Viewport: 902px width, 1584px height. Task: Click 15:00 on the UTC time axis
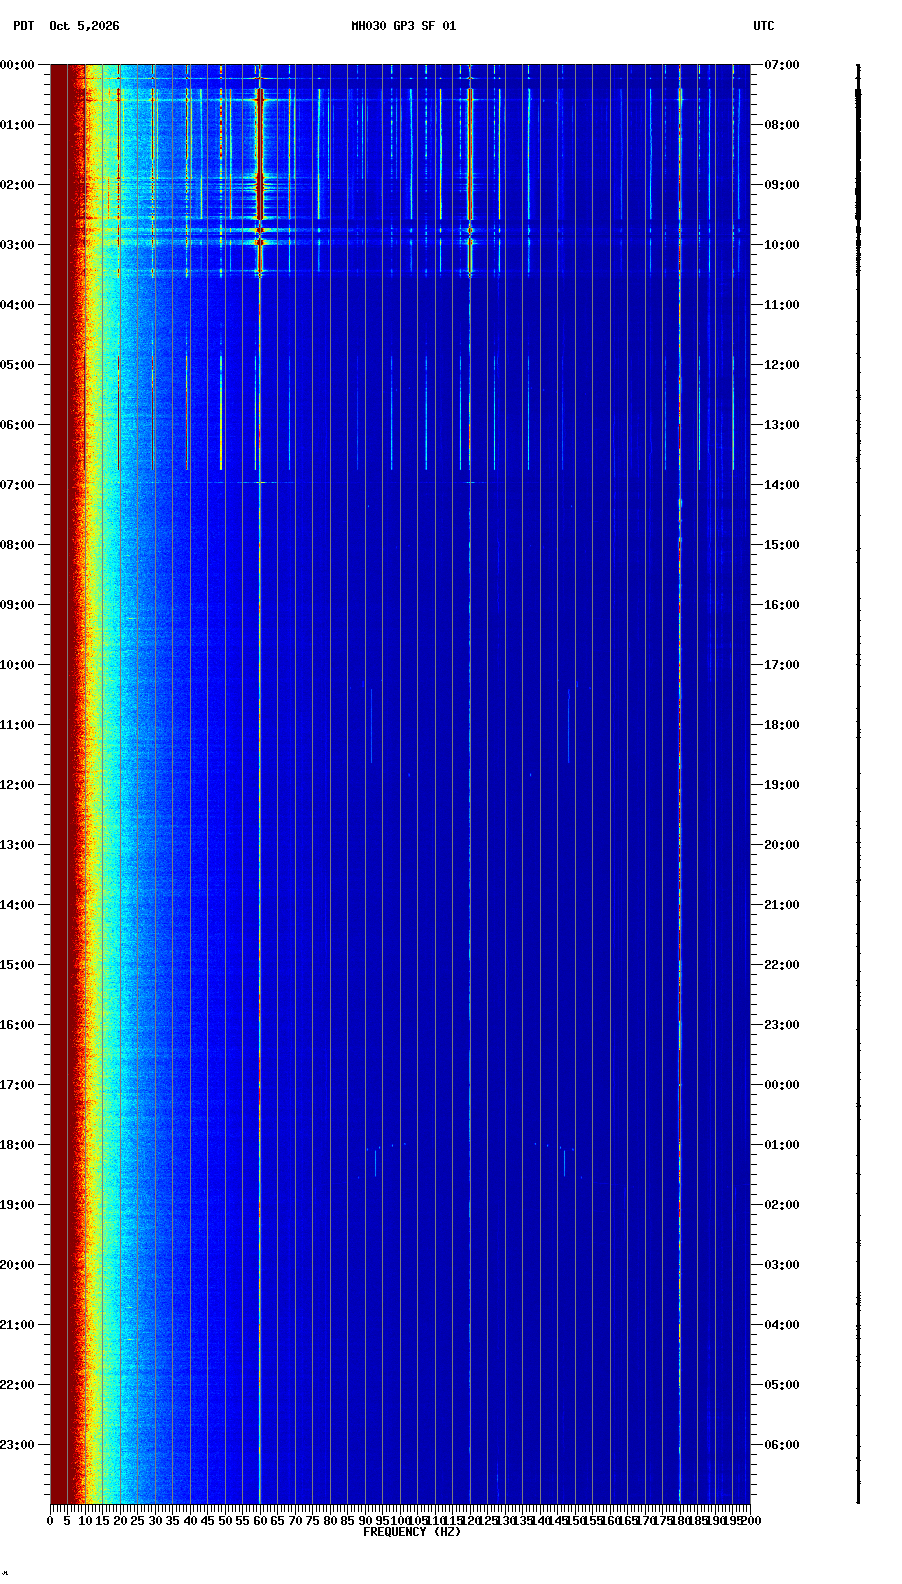(x=782, y=545)
